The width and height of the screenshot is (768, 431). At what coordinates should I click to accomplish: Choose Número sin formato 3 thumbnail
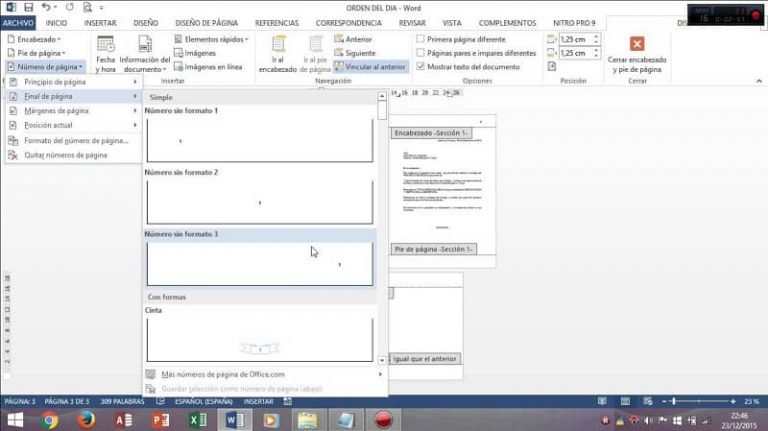click(x=260, y=263)
